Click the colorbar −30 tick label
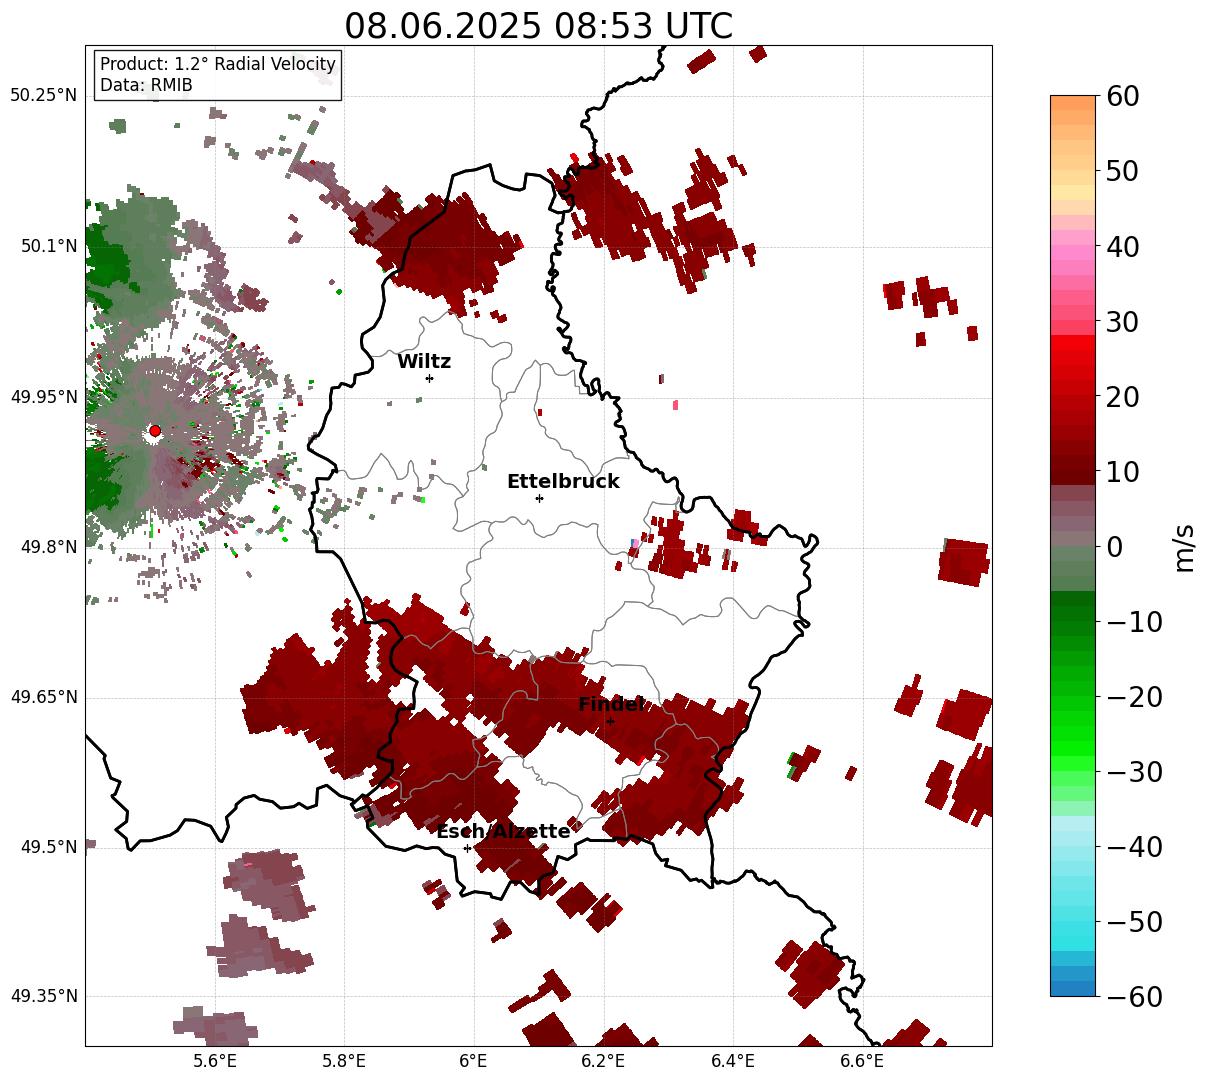The height and width of the screenshot is (1081, 1207). (x=1134, y=771)
